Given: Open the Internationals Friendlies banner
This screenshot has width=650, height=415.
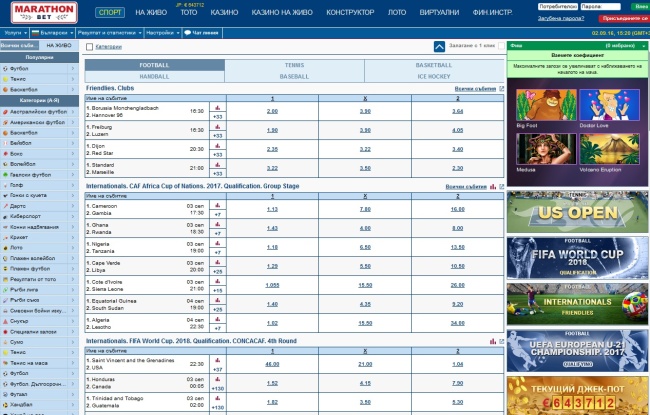Looking at the screenshot, I should pos(577,304).
